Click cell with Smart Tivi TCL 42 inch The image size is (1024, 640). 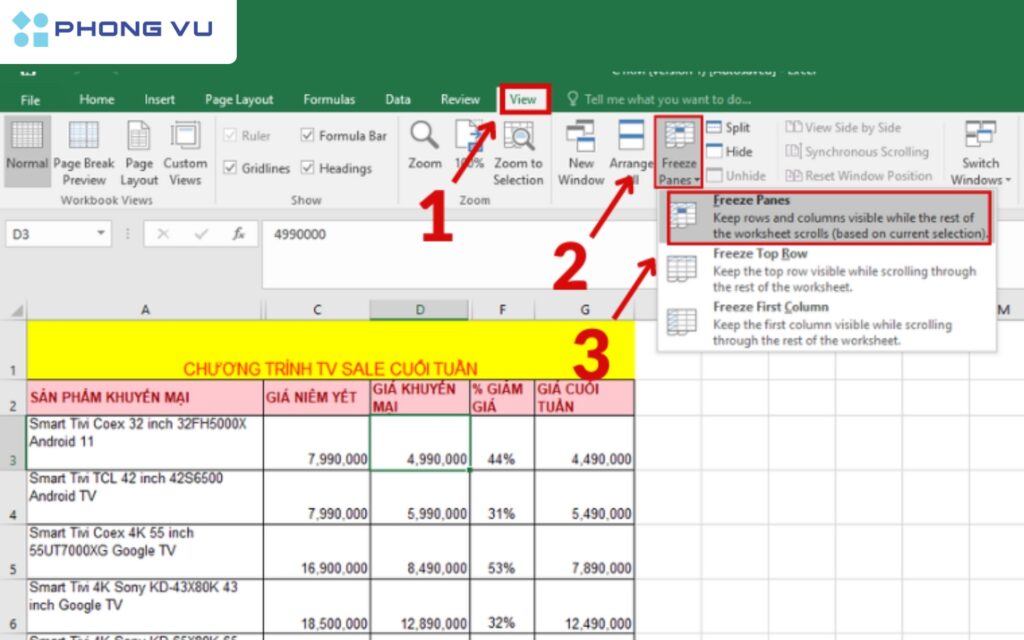click(x=145, y=497)
